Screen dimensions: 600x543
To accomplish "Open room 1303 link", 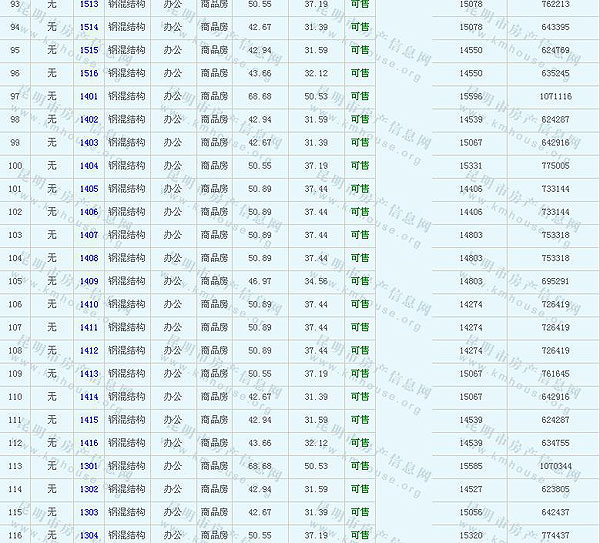I will tap(89, 512).
